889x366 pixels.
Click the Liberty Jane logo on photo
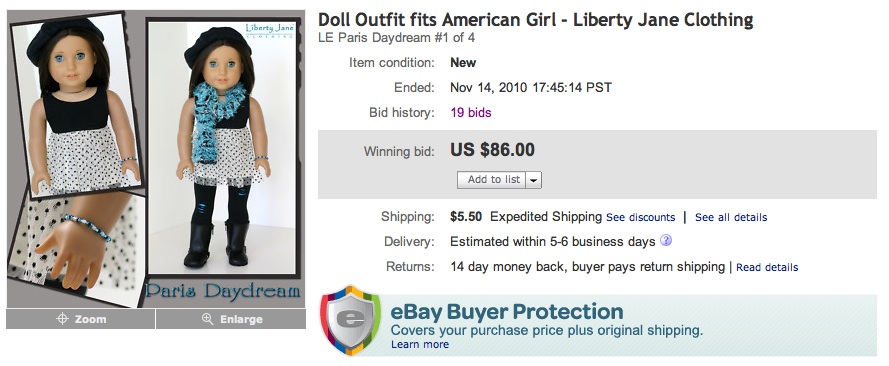pyautogui.click(x=269, y=29)
